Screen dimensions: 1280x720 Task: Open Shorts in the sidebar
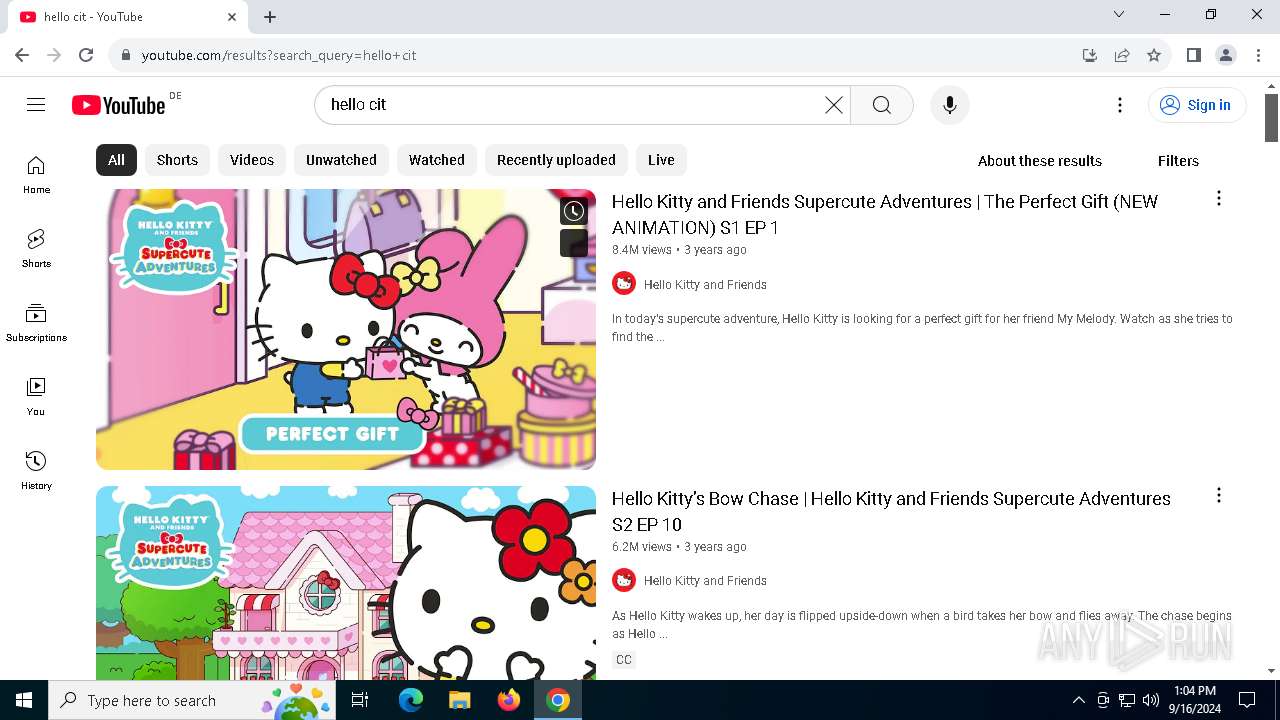pyautogui.click(x=36, y=248)
